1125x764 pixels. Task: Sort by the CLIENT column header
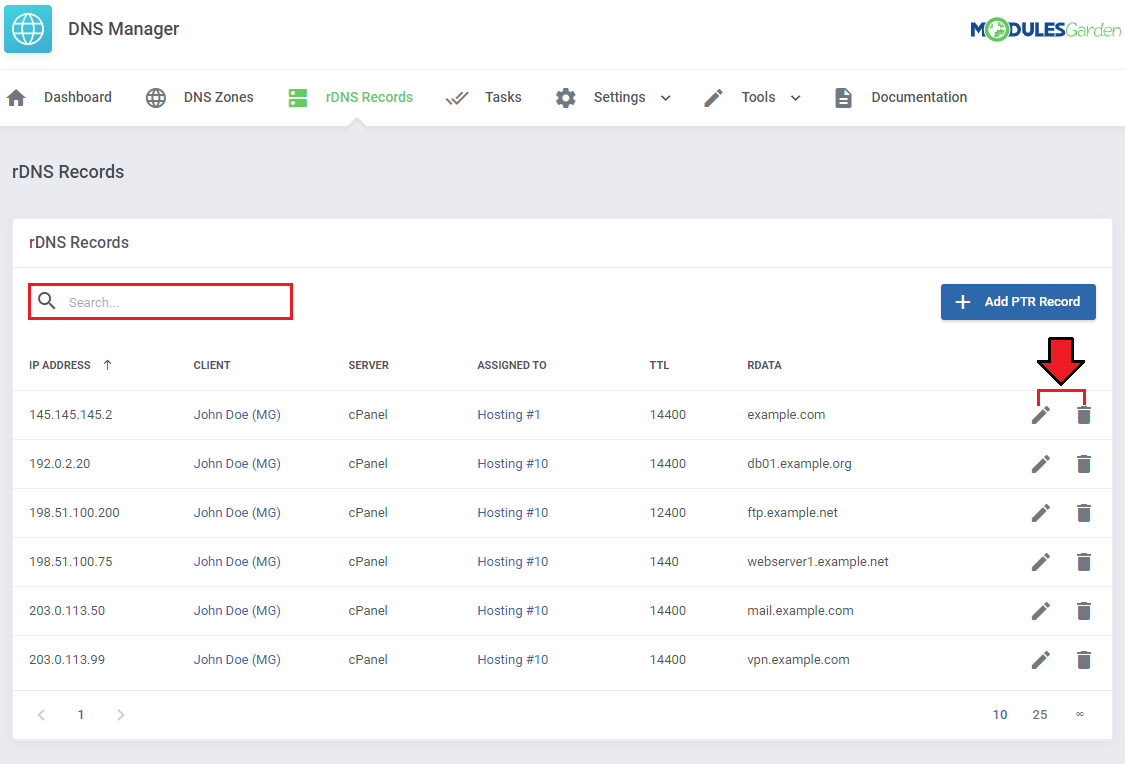click(212, 365)
